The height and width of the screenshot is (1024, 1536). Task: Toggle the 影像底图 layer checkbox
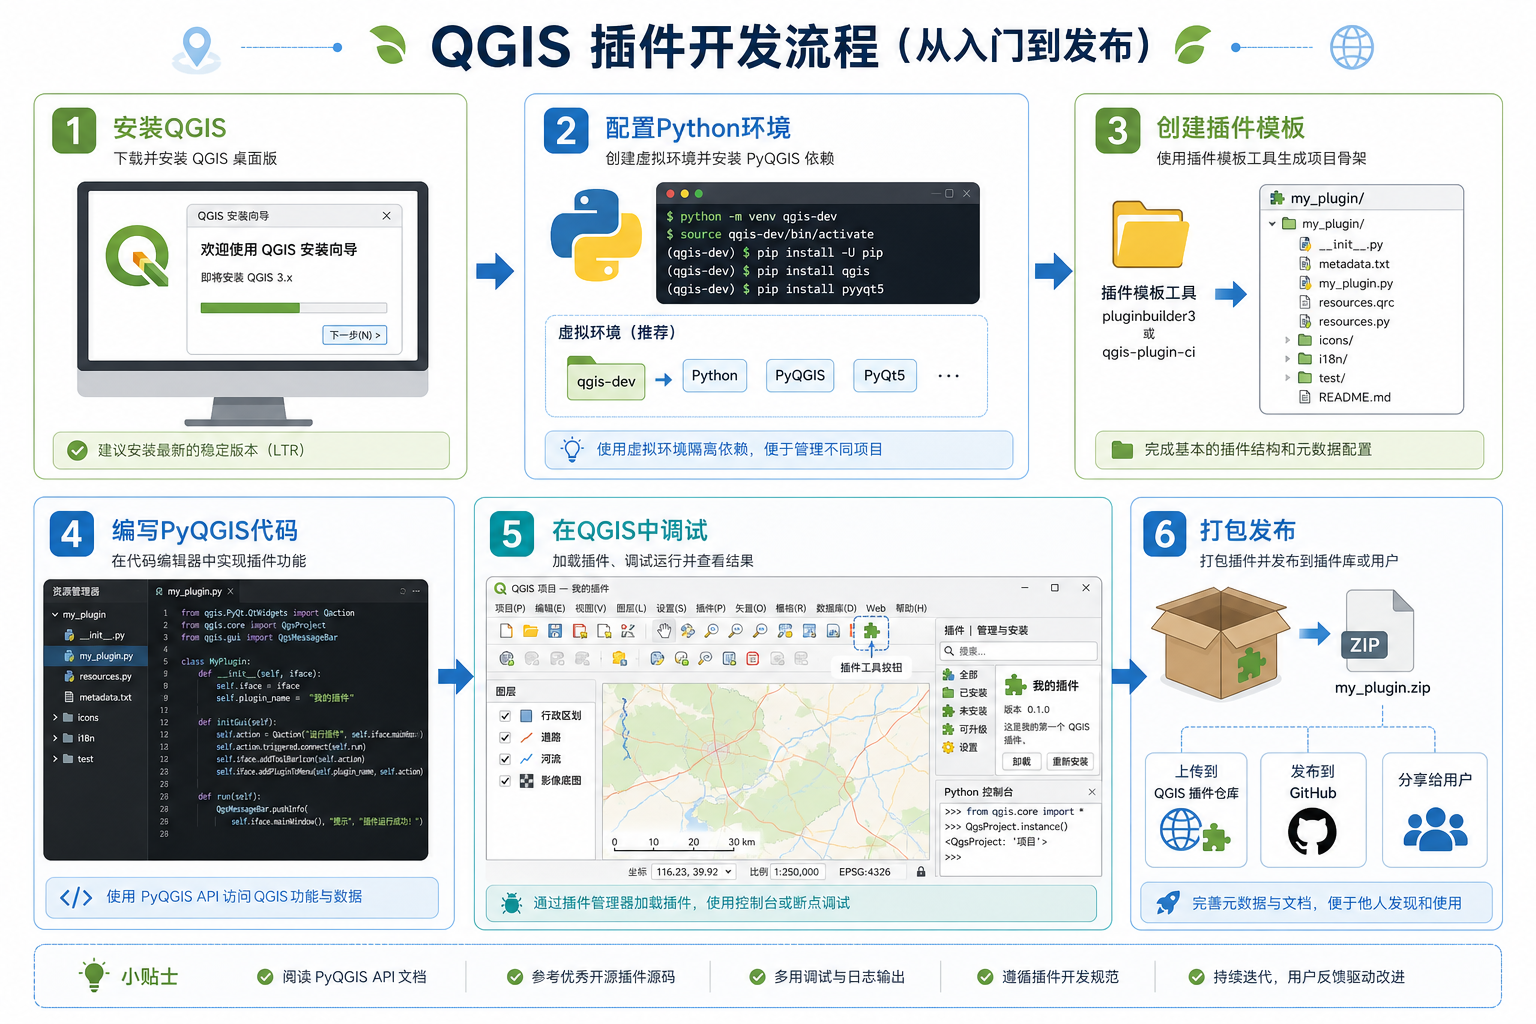(x=505, y=781)
